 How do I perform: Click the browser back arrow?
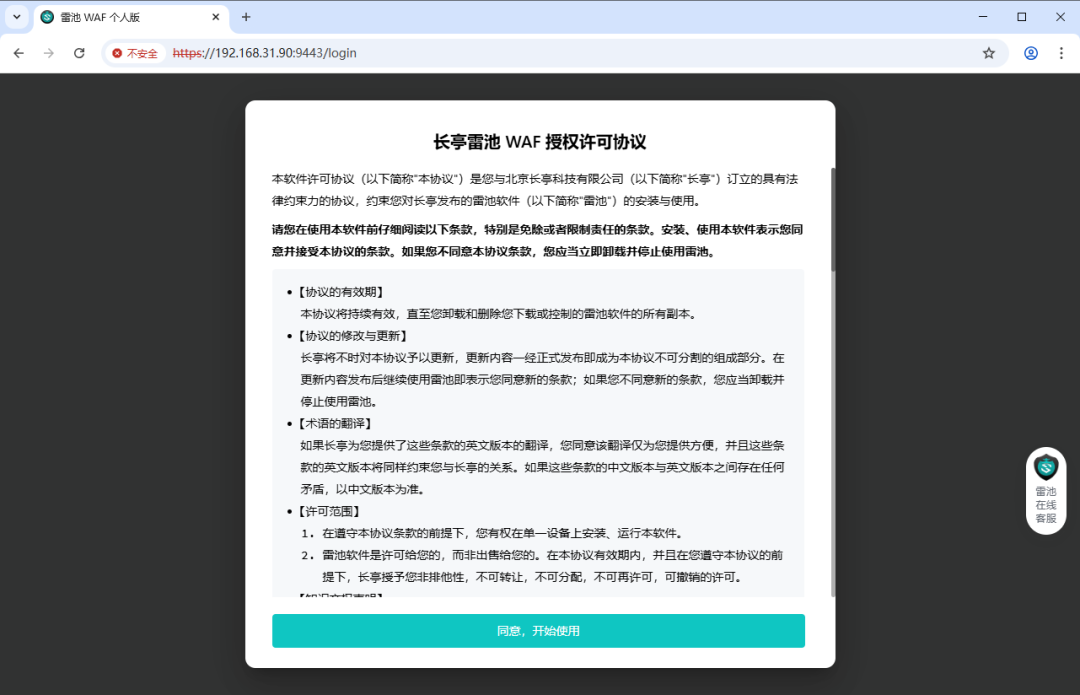point(19,53)
